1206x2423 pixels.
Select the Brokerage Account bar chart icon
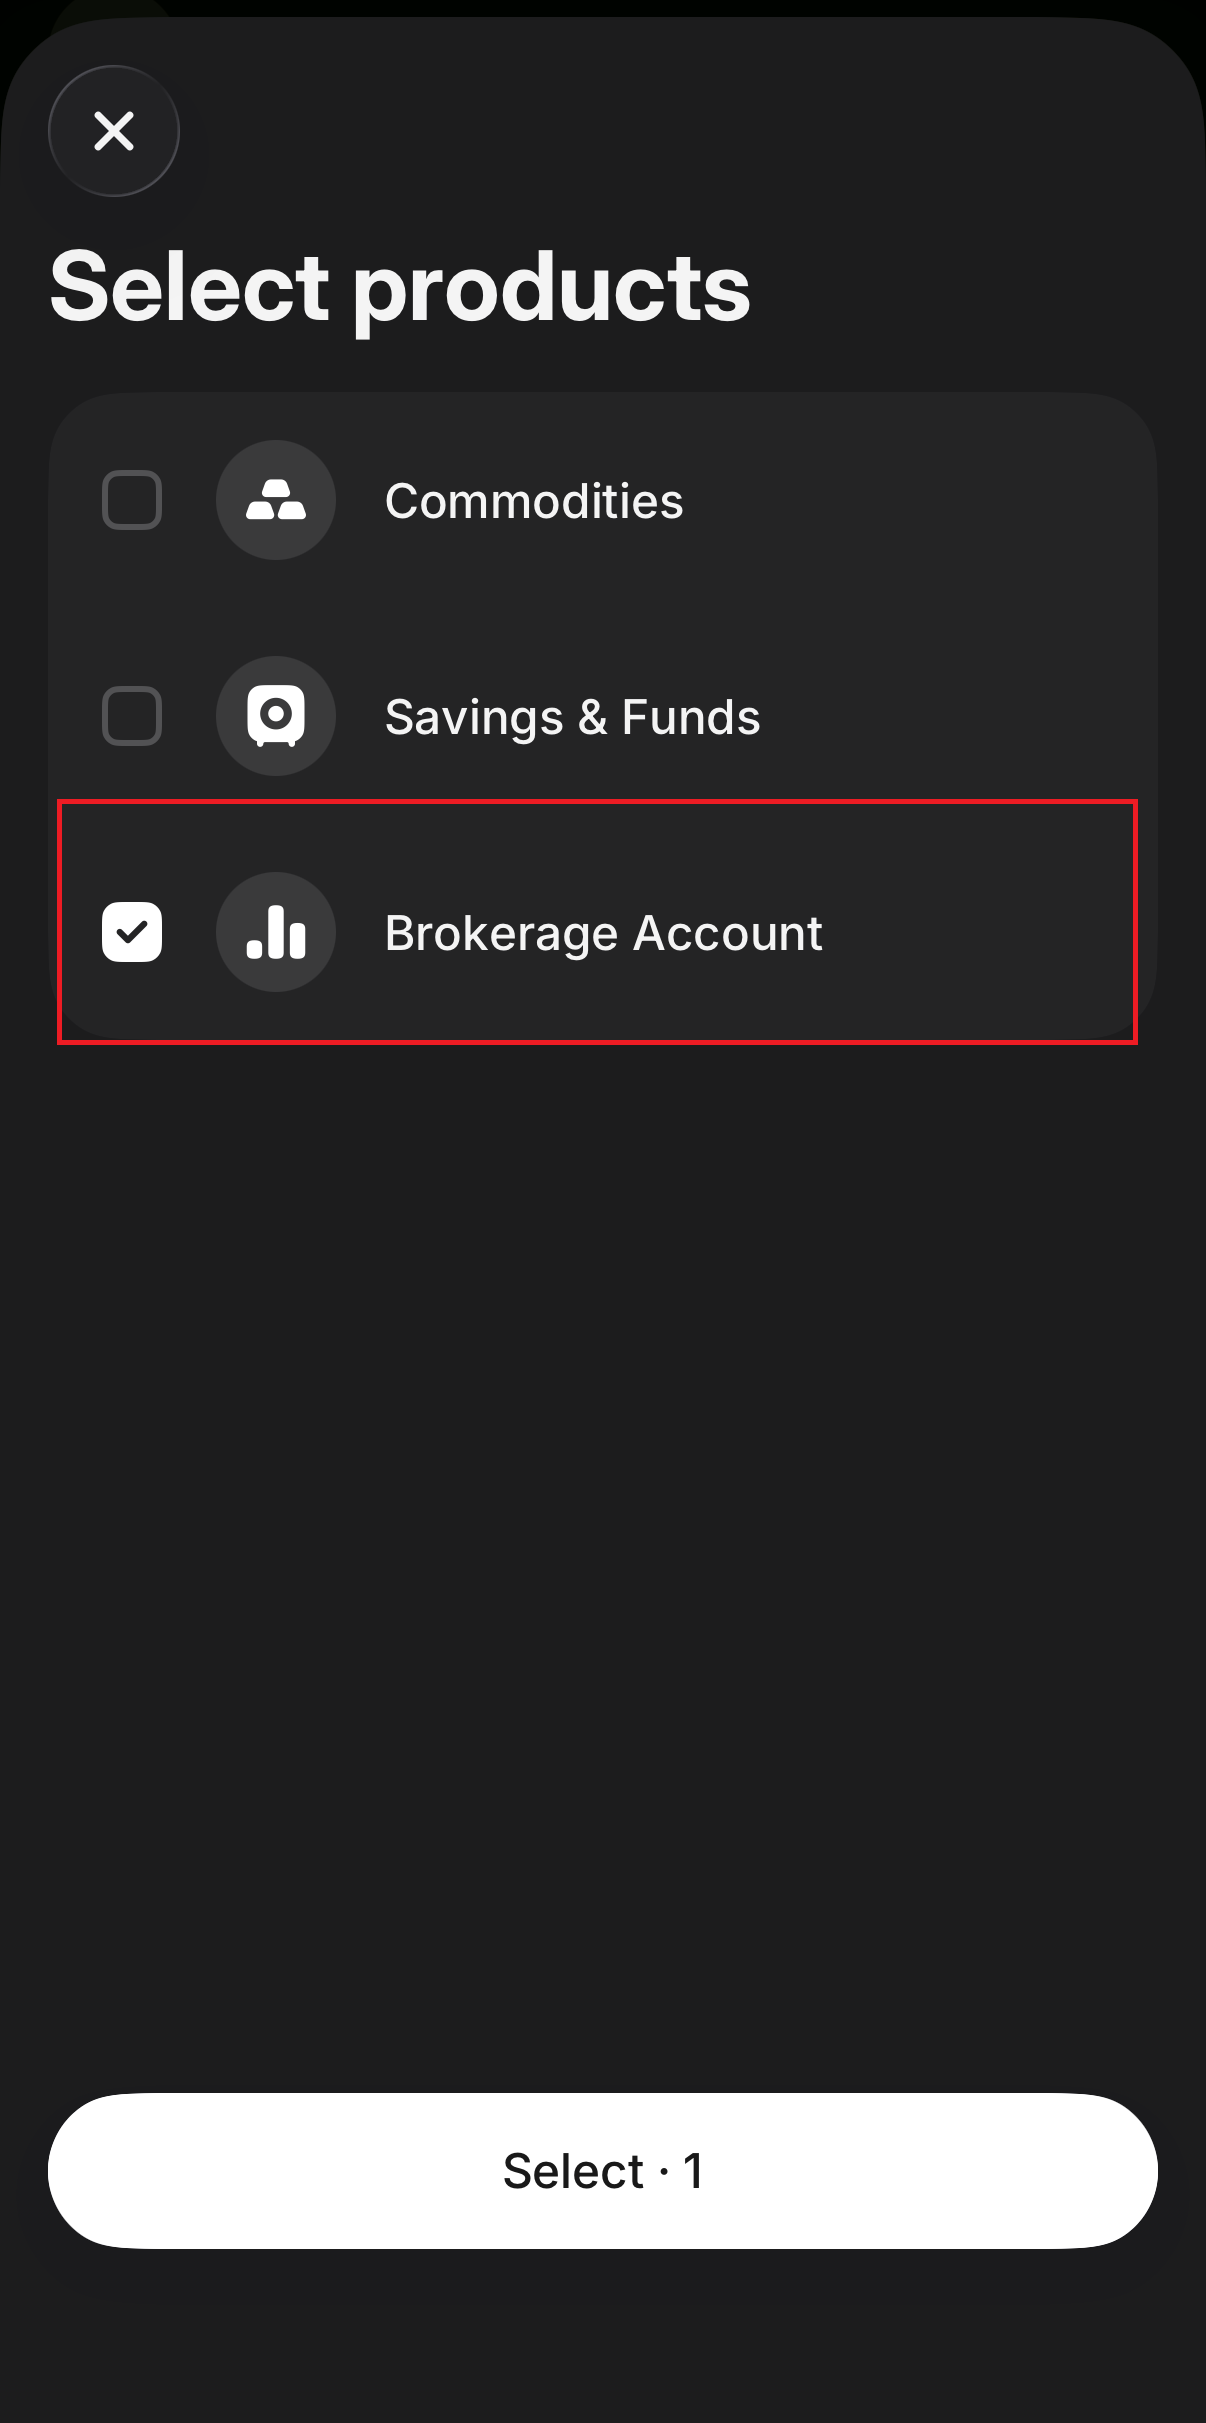pyautogui.click(x=276, y=932)
